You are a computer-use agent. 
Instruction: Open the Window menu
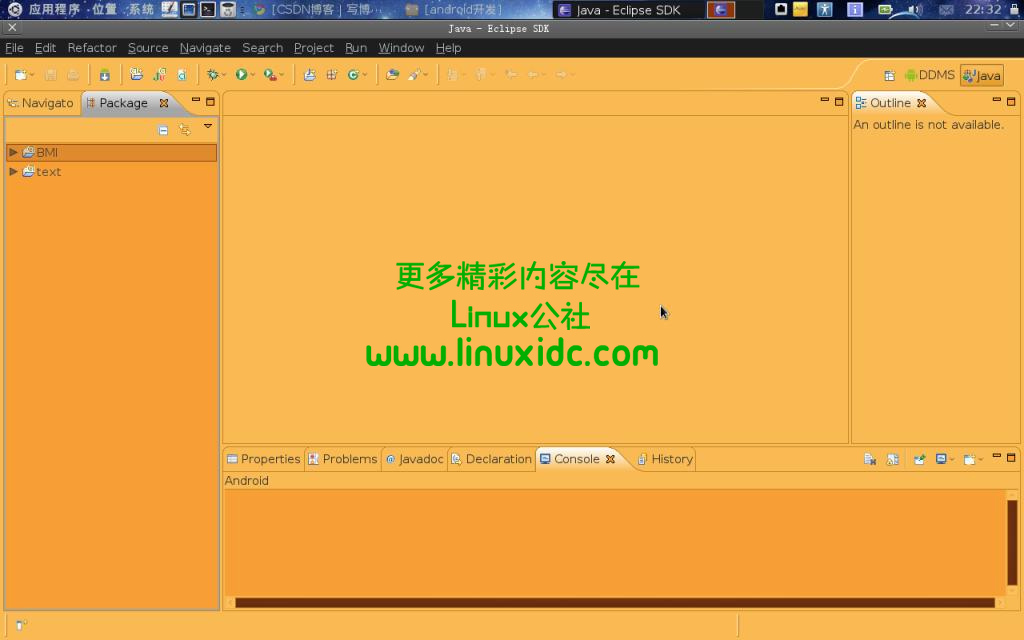401,47
